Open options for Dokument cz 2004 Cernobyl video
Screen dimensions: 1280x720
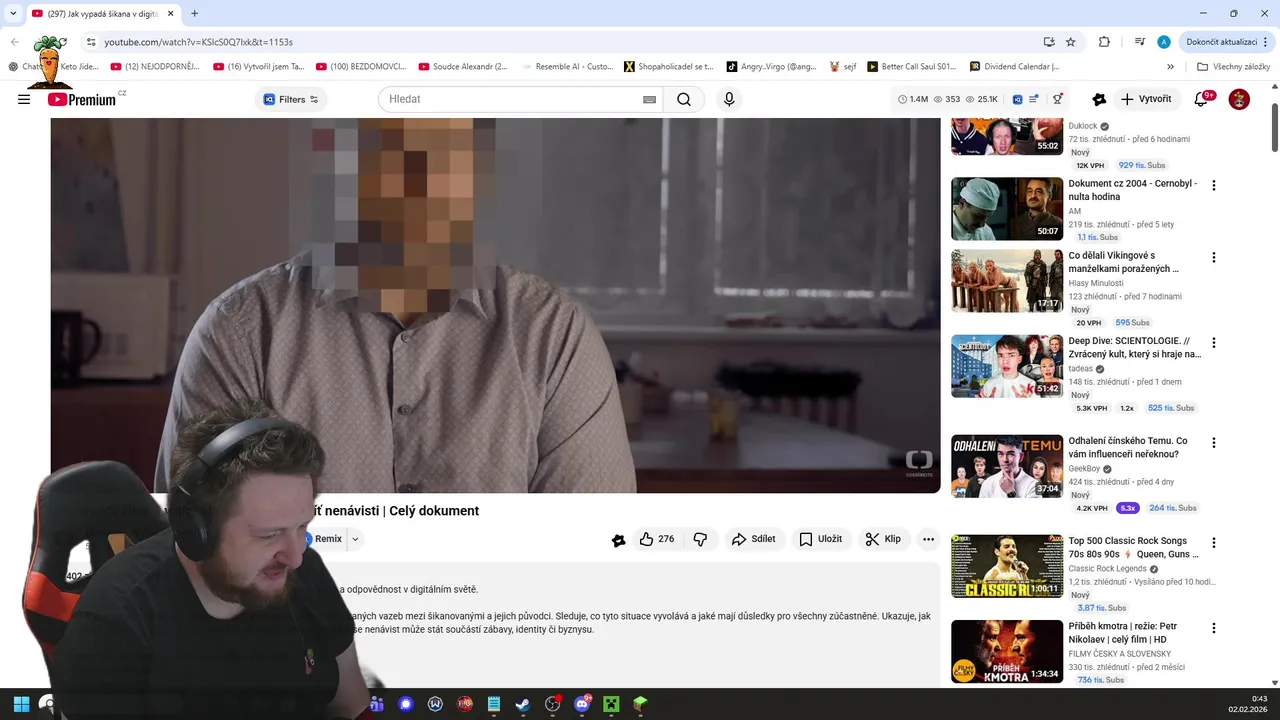pyautogui.click(x=1214, y=185)
